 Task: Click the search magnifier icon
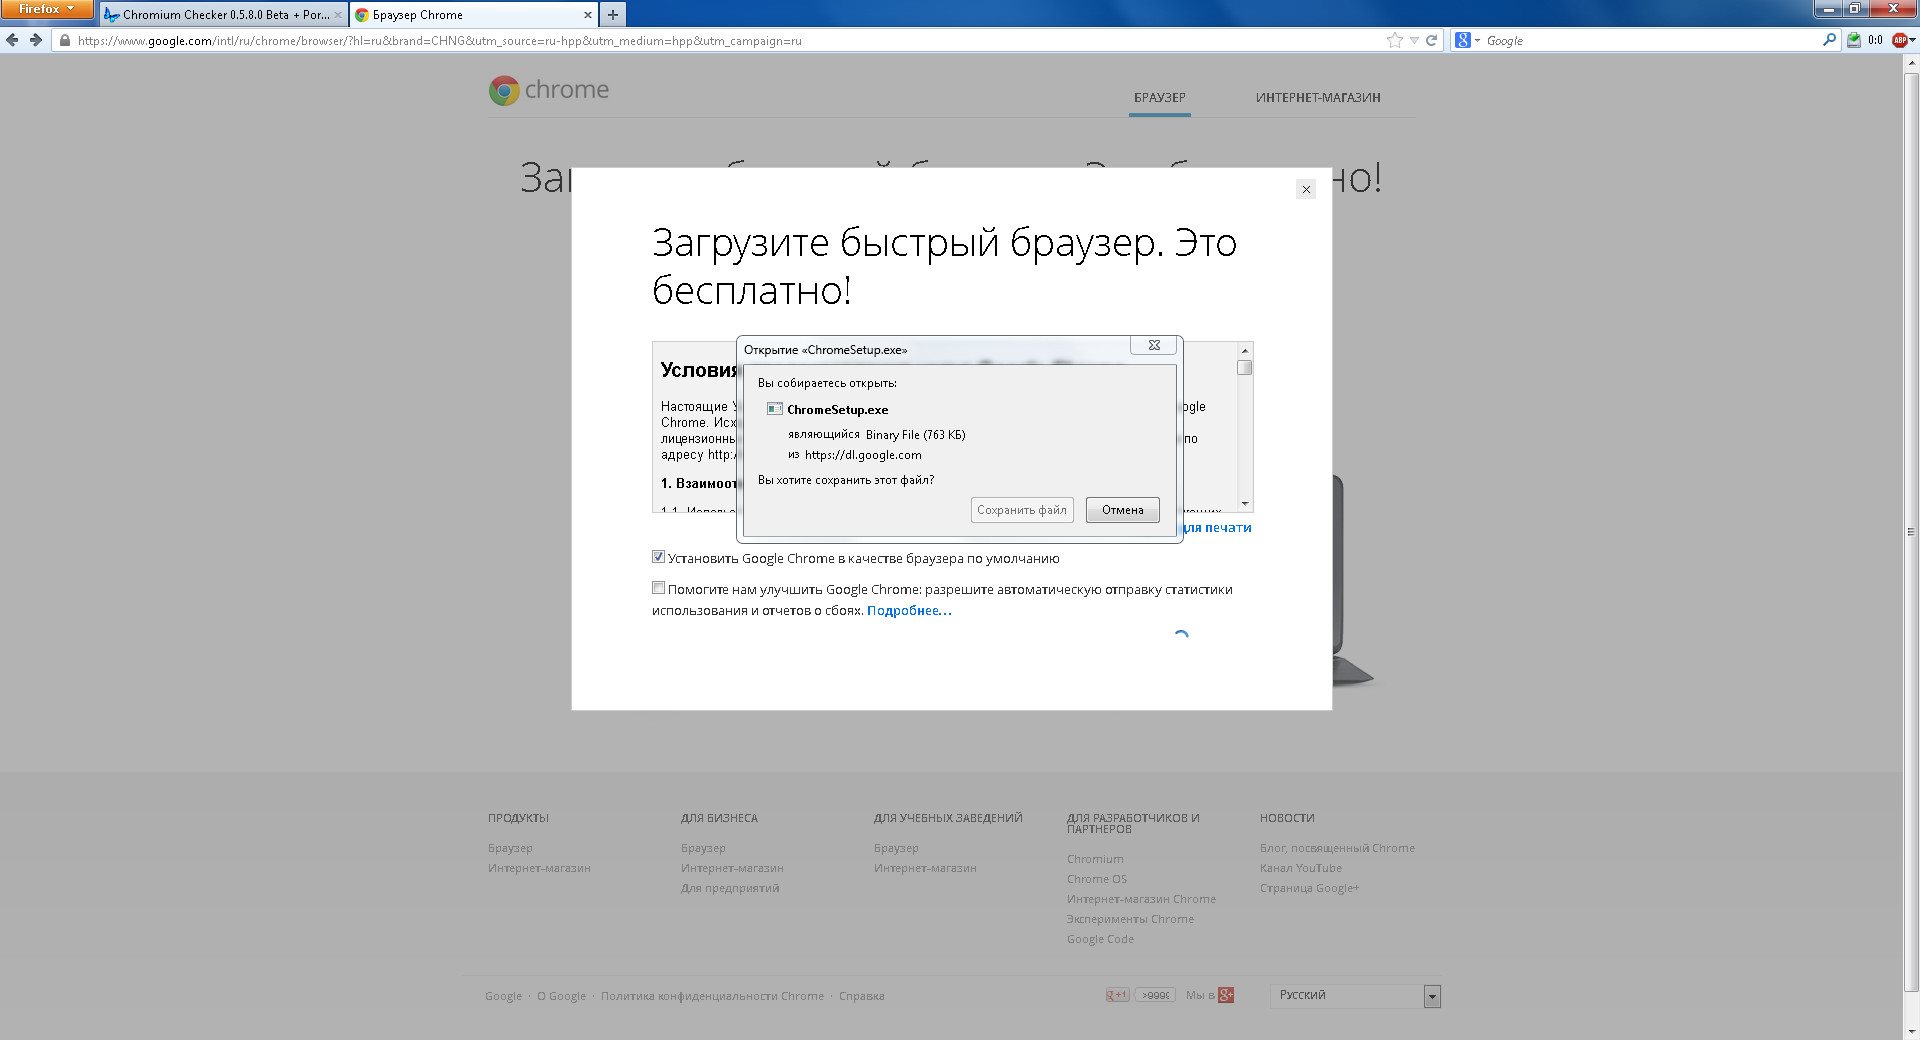tap(1829, 40)
